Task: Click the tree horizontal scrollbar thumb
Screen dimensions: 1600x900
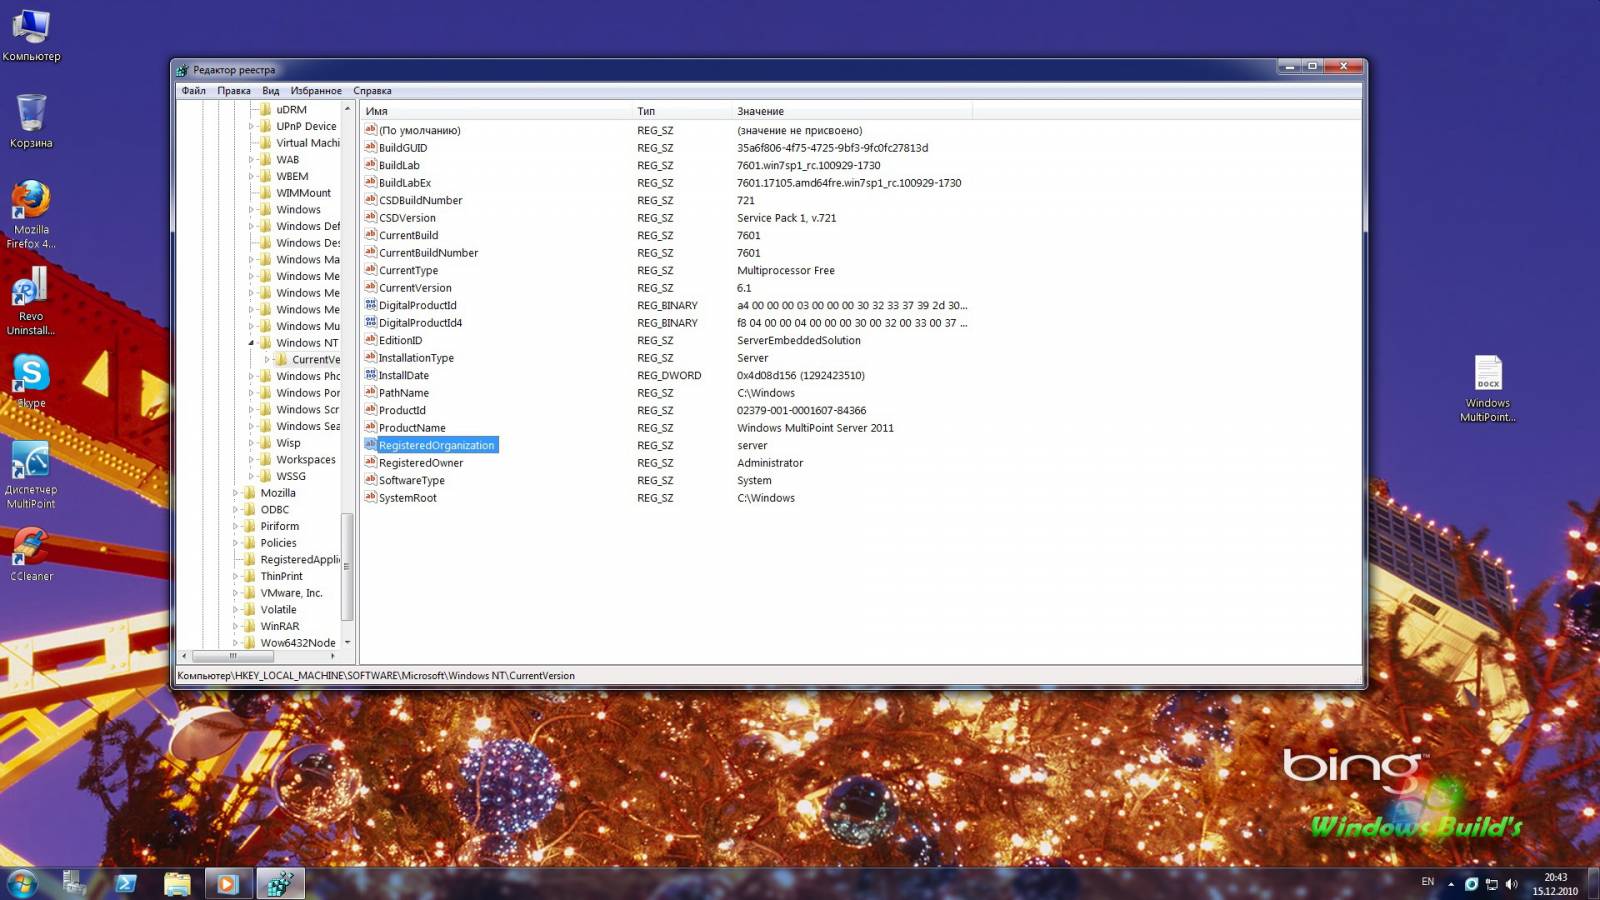Action: tap(233, 656)
